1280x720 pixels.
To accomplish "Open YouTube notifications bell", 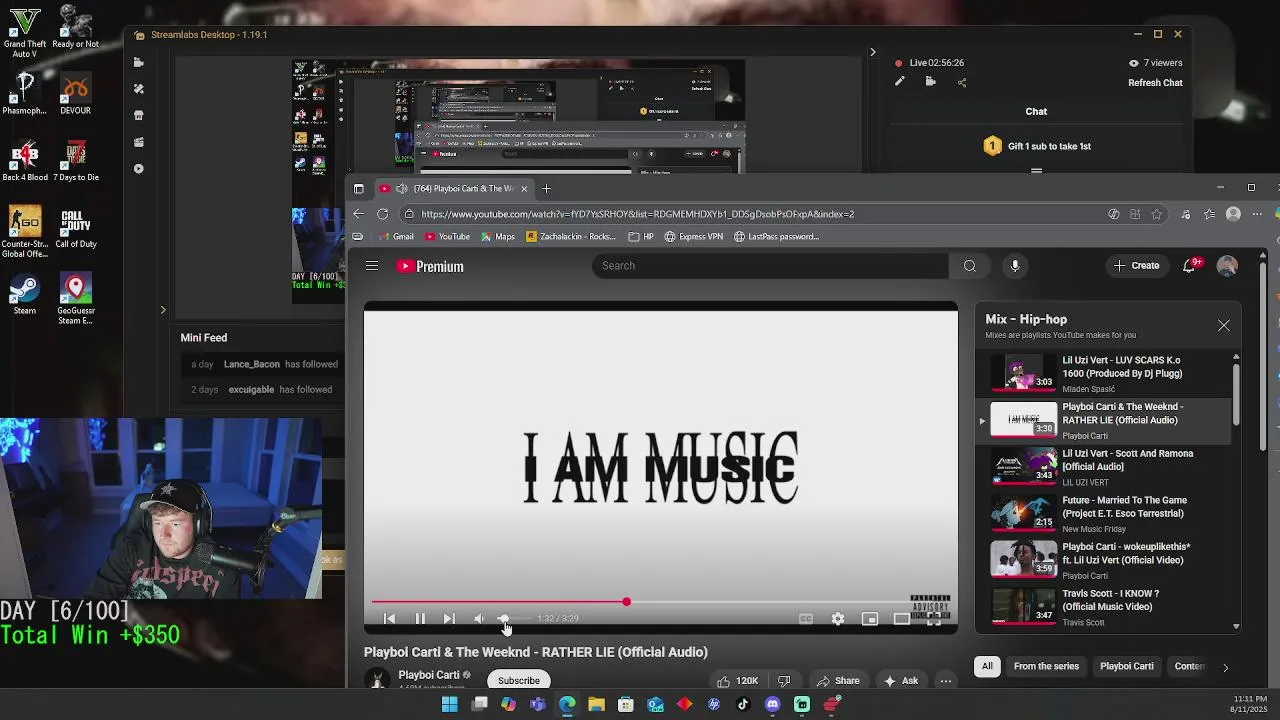I will tap(1190, 266).
